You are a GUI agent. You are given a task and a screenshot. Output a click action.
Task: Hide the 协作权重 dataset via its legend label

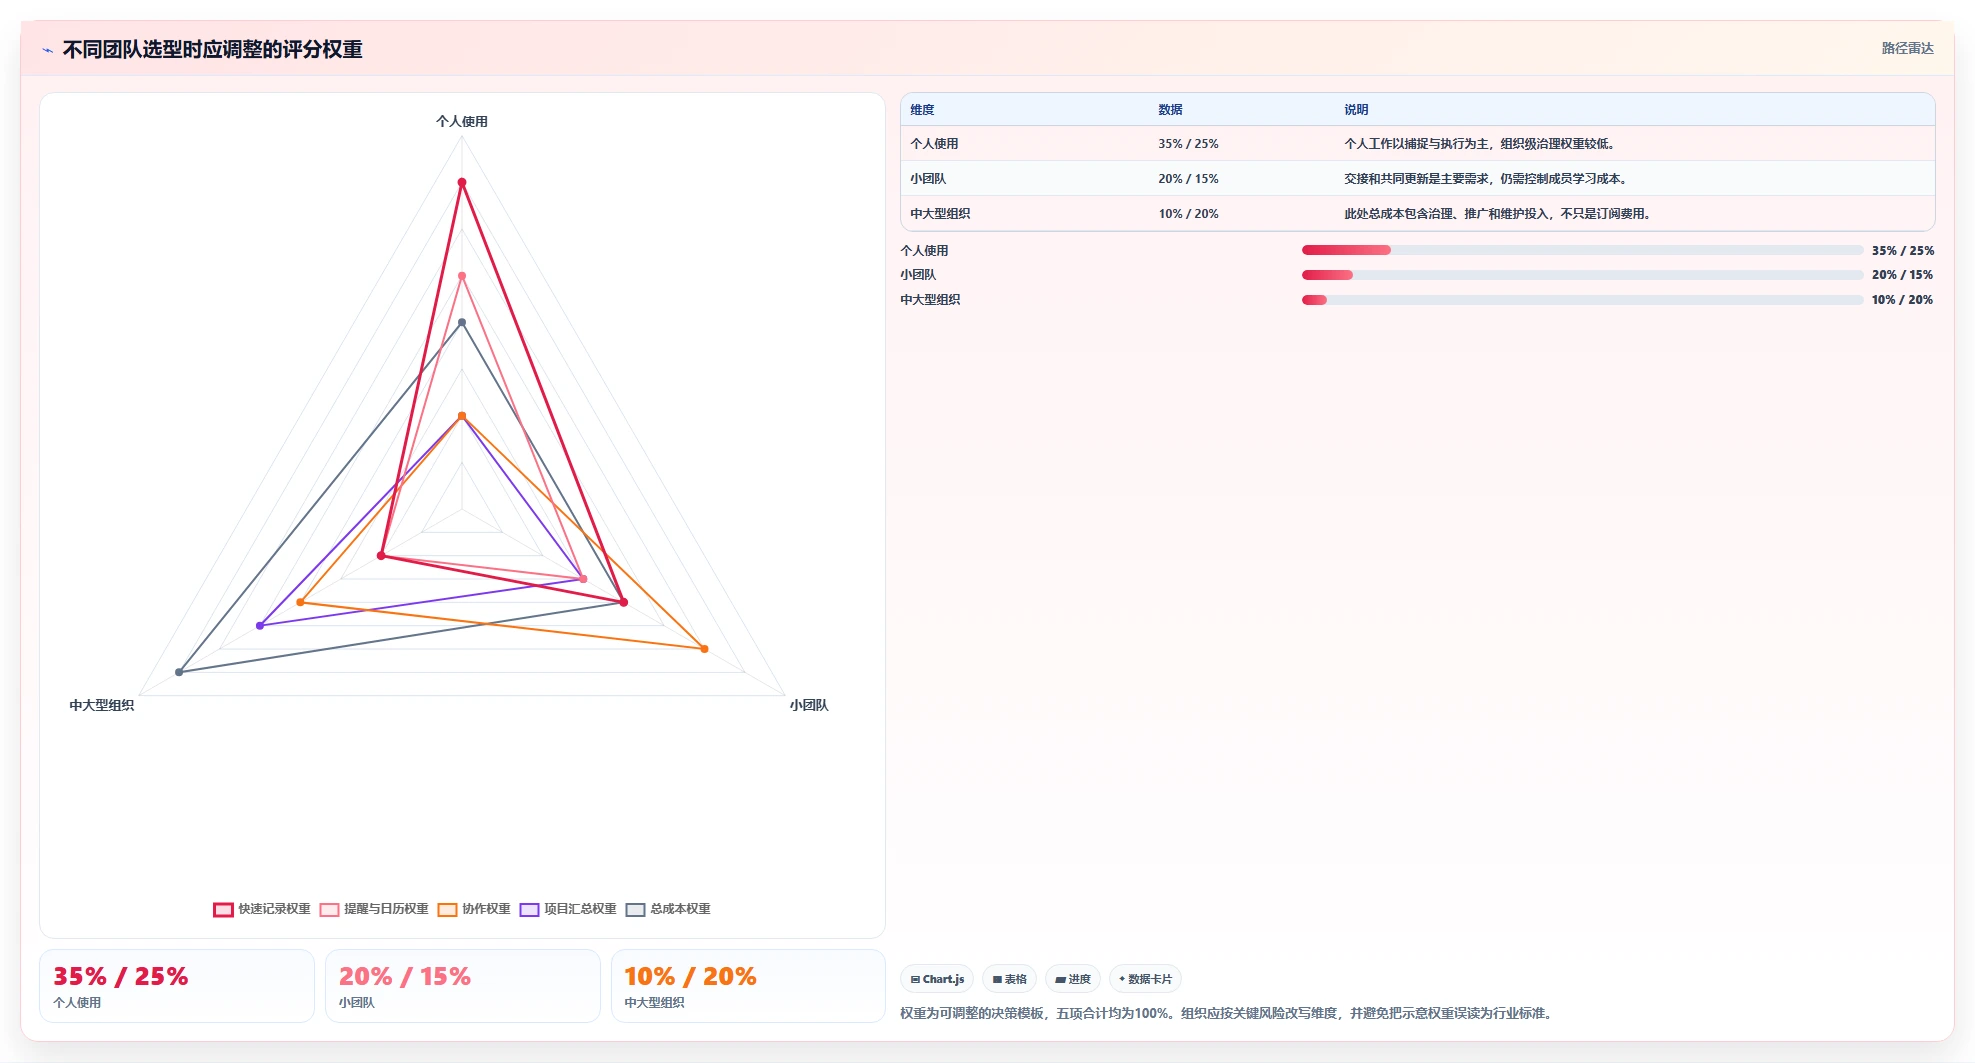pos(486,909)
